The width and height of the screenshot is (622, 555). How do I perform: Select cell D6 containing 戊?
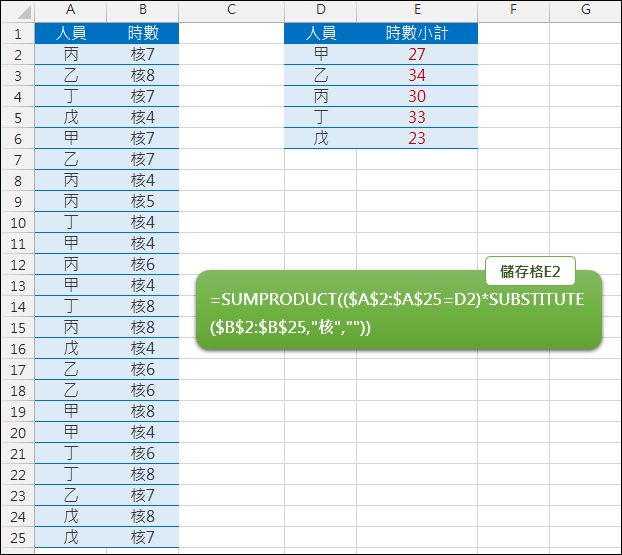click(x=321, y=138)
